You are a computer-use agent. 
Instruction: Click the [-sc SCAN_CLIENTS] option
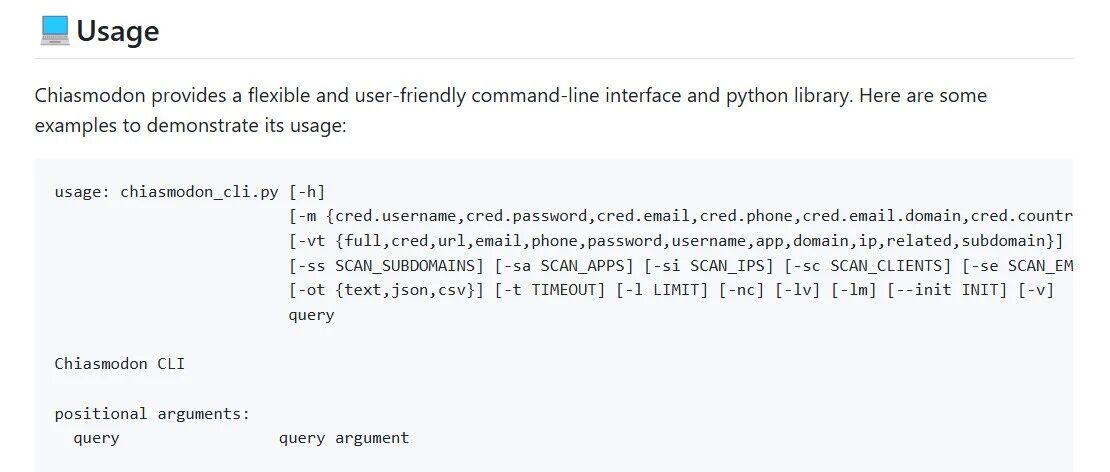pyautogui.click(x=871, y=266)
